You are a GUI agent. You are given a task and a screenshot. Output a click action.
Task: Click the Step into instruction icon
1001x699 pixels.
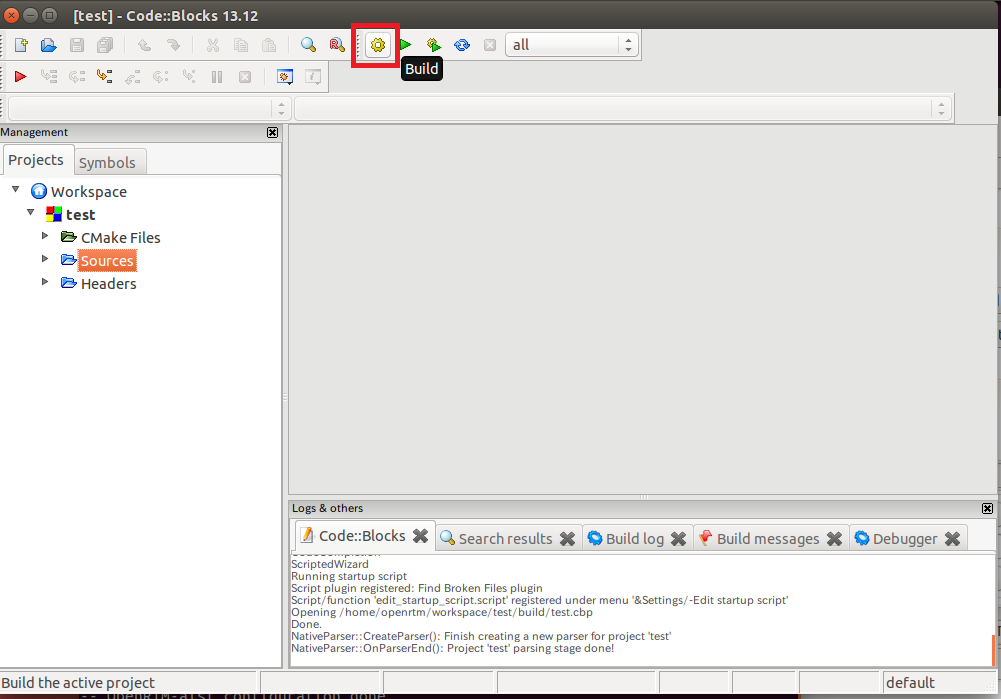pyautogui.click(x=189, y=77)
